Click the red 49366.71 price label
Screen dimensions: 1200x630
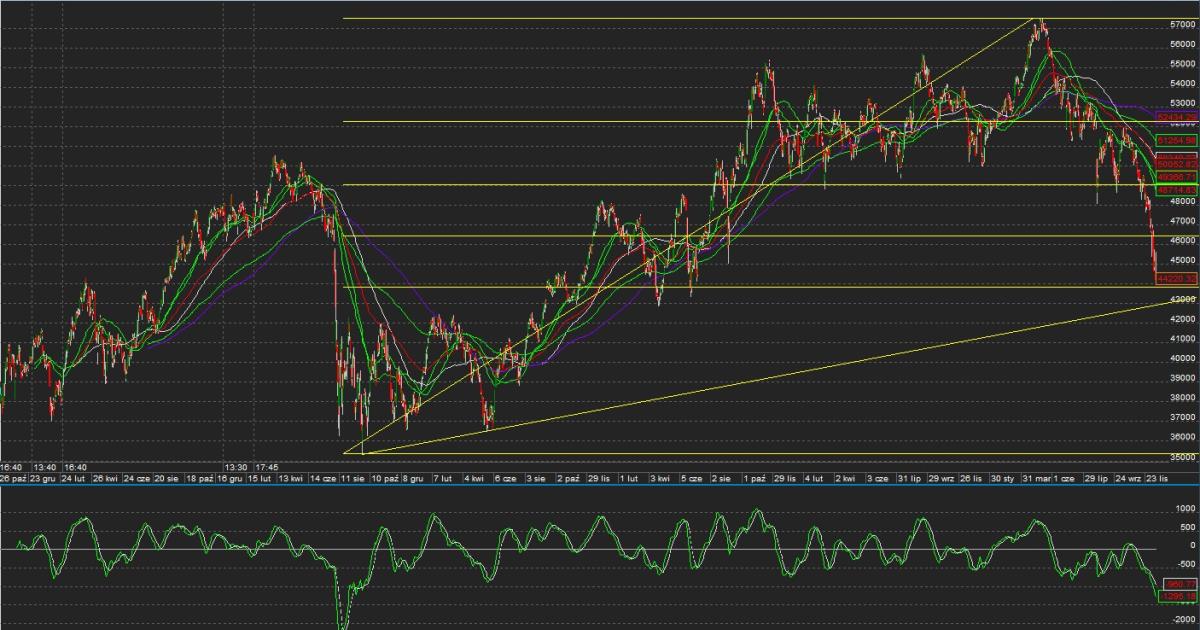(x=1176, y=176)
